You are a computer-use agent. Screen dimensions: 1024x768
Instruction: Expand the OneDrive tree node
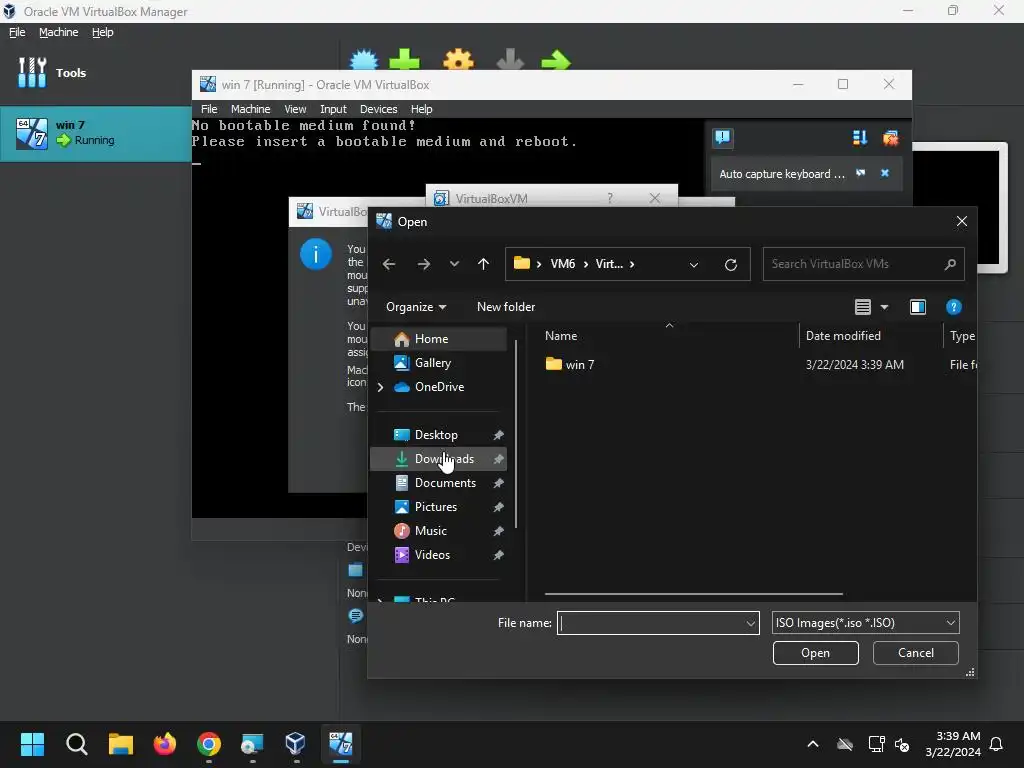[x=380, y=387]
